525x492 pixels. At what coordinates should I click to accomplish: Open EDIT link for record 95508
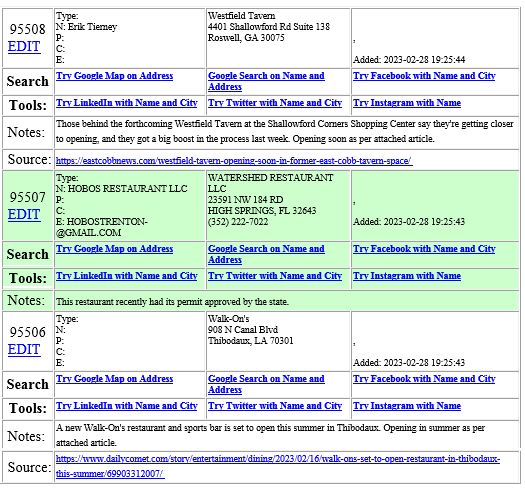click(x=24, y=47)
